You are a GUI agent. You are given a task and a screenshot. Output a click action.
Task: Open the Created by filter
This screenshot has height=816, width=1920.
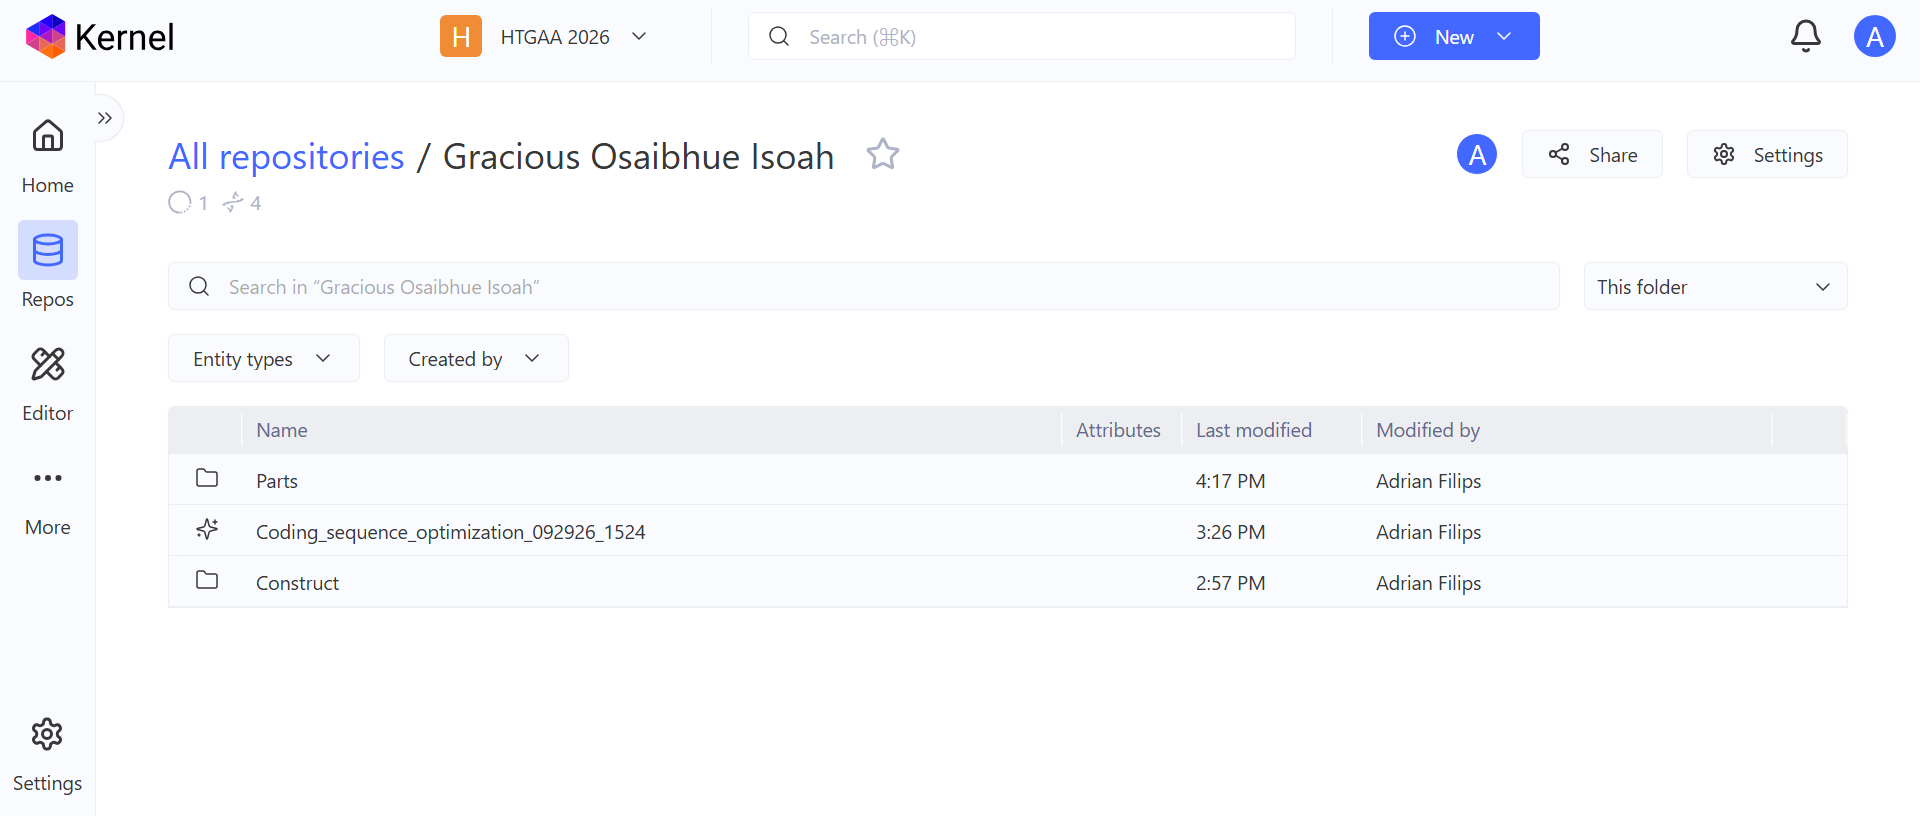(476, 359)
